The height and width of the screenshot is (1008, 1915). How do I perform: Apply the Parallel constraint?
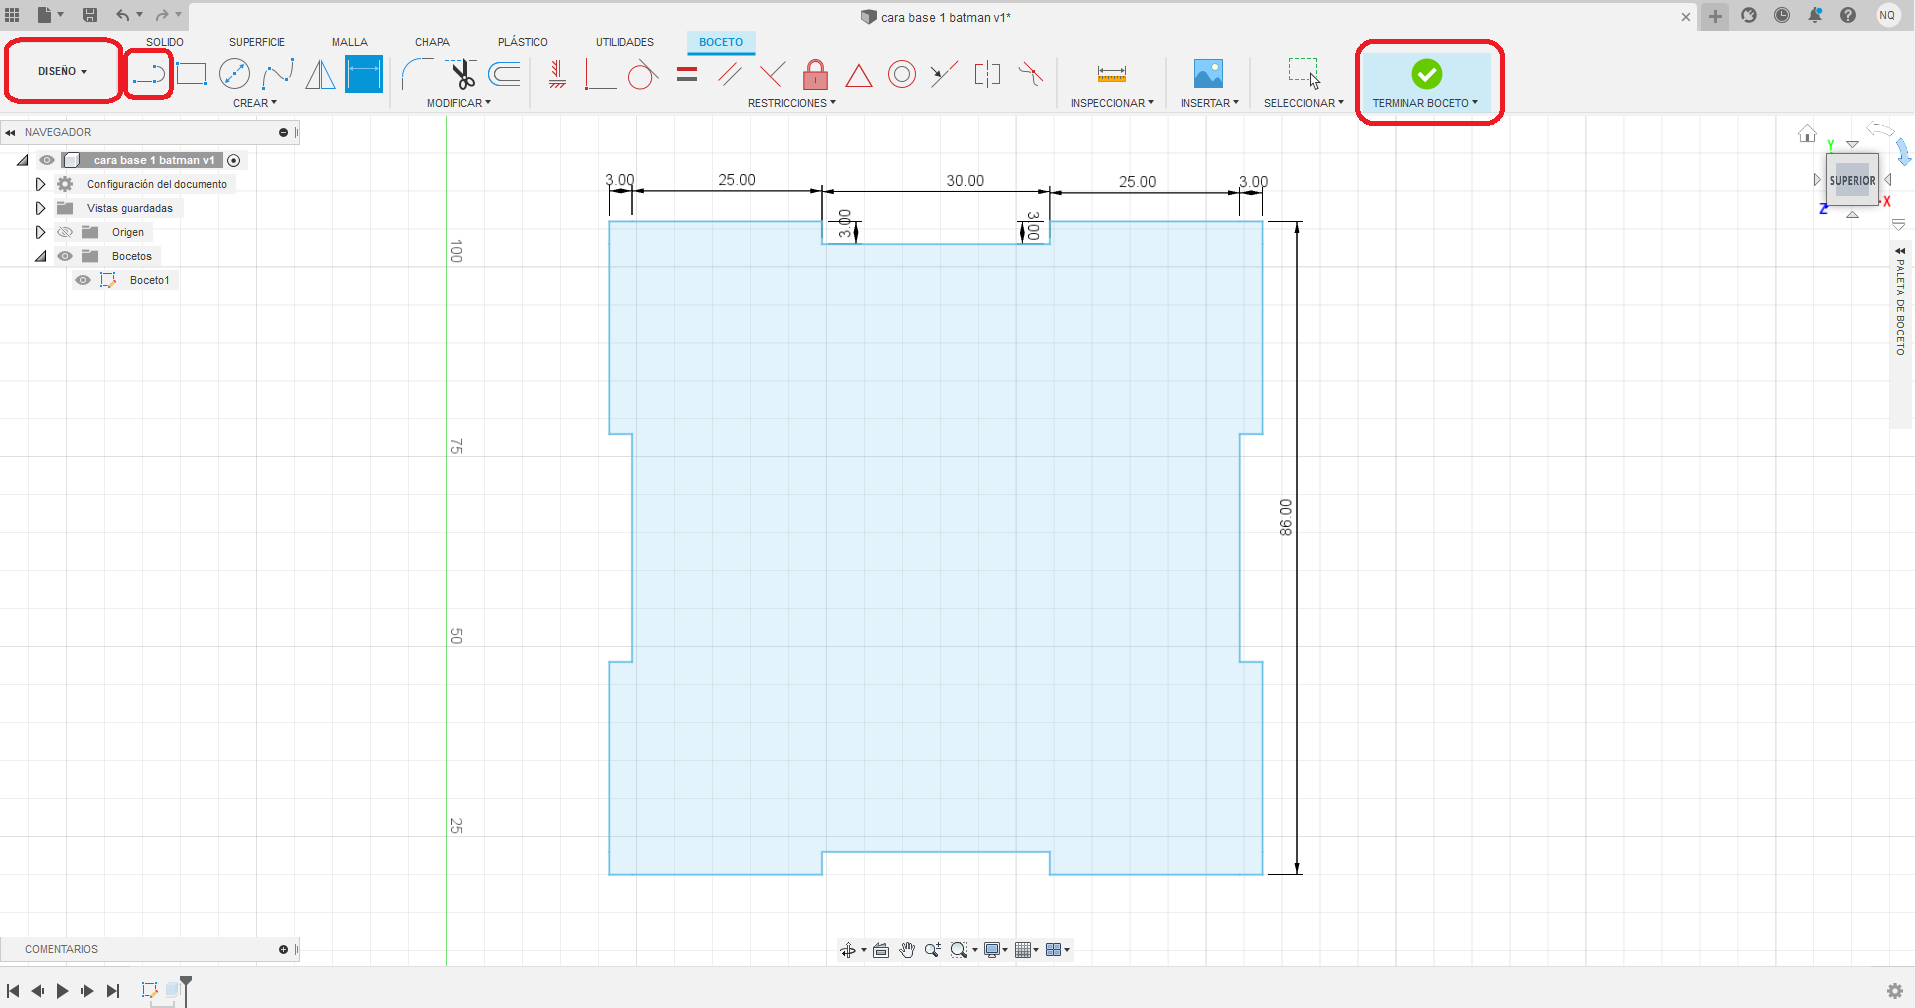tap(730, 74)
